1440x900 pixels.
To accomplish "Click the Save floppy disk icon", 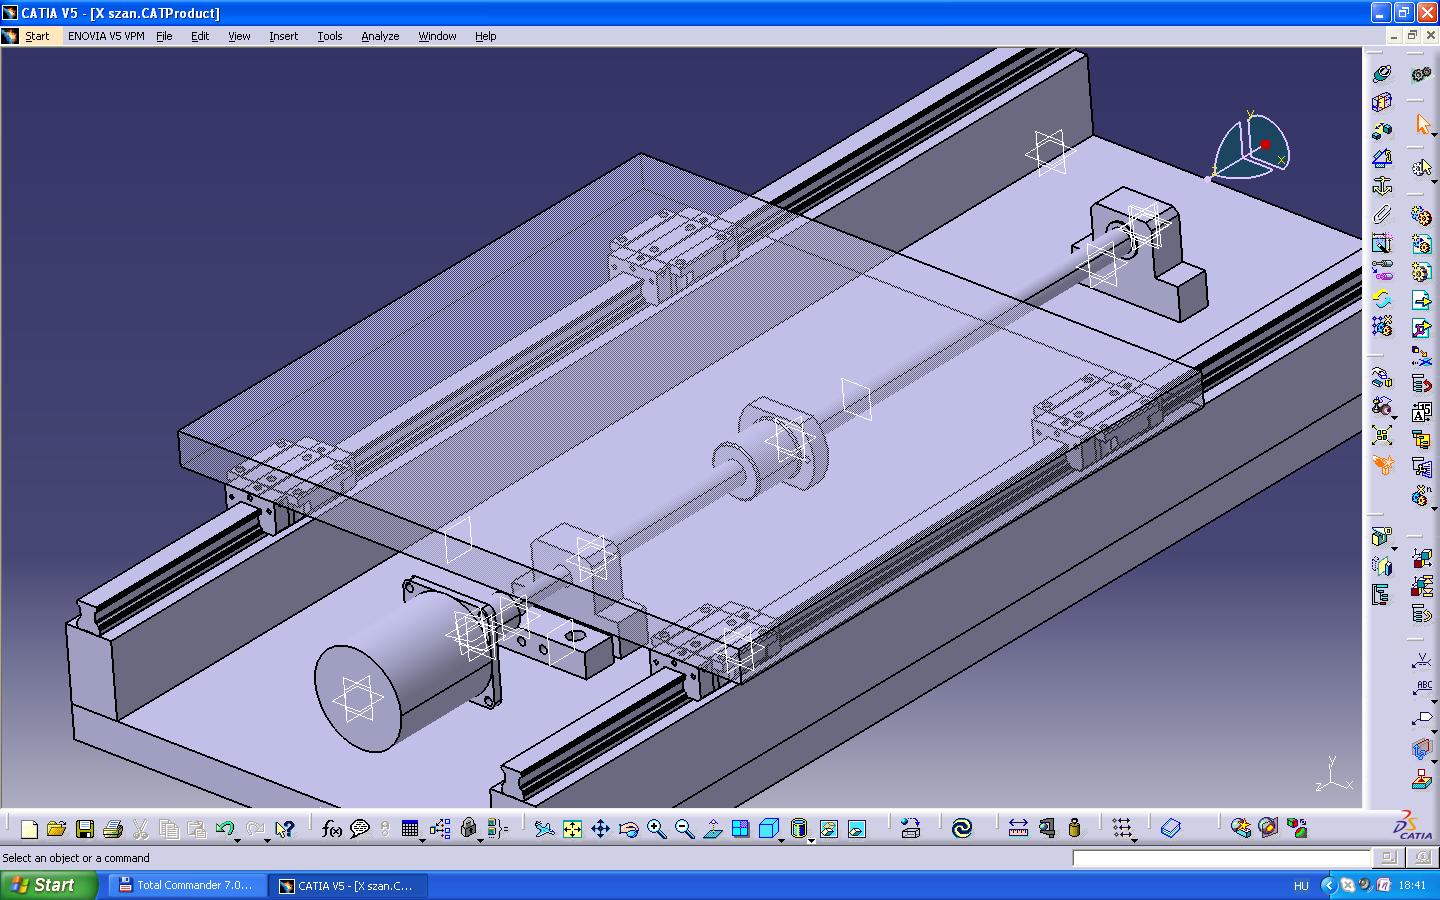I will click(85, 829).
